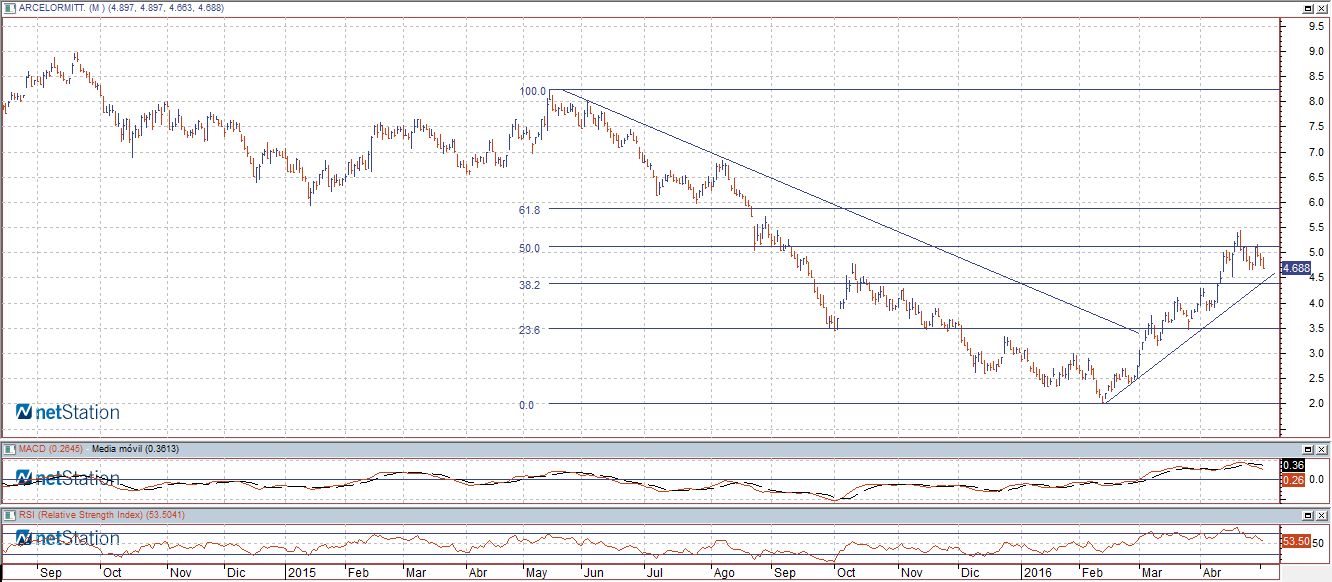
Task: Close the MACD indicator panel
Action: click(1321, 449)
